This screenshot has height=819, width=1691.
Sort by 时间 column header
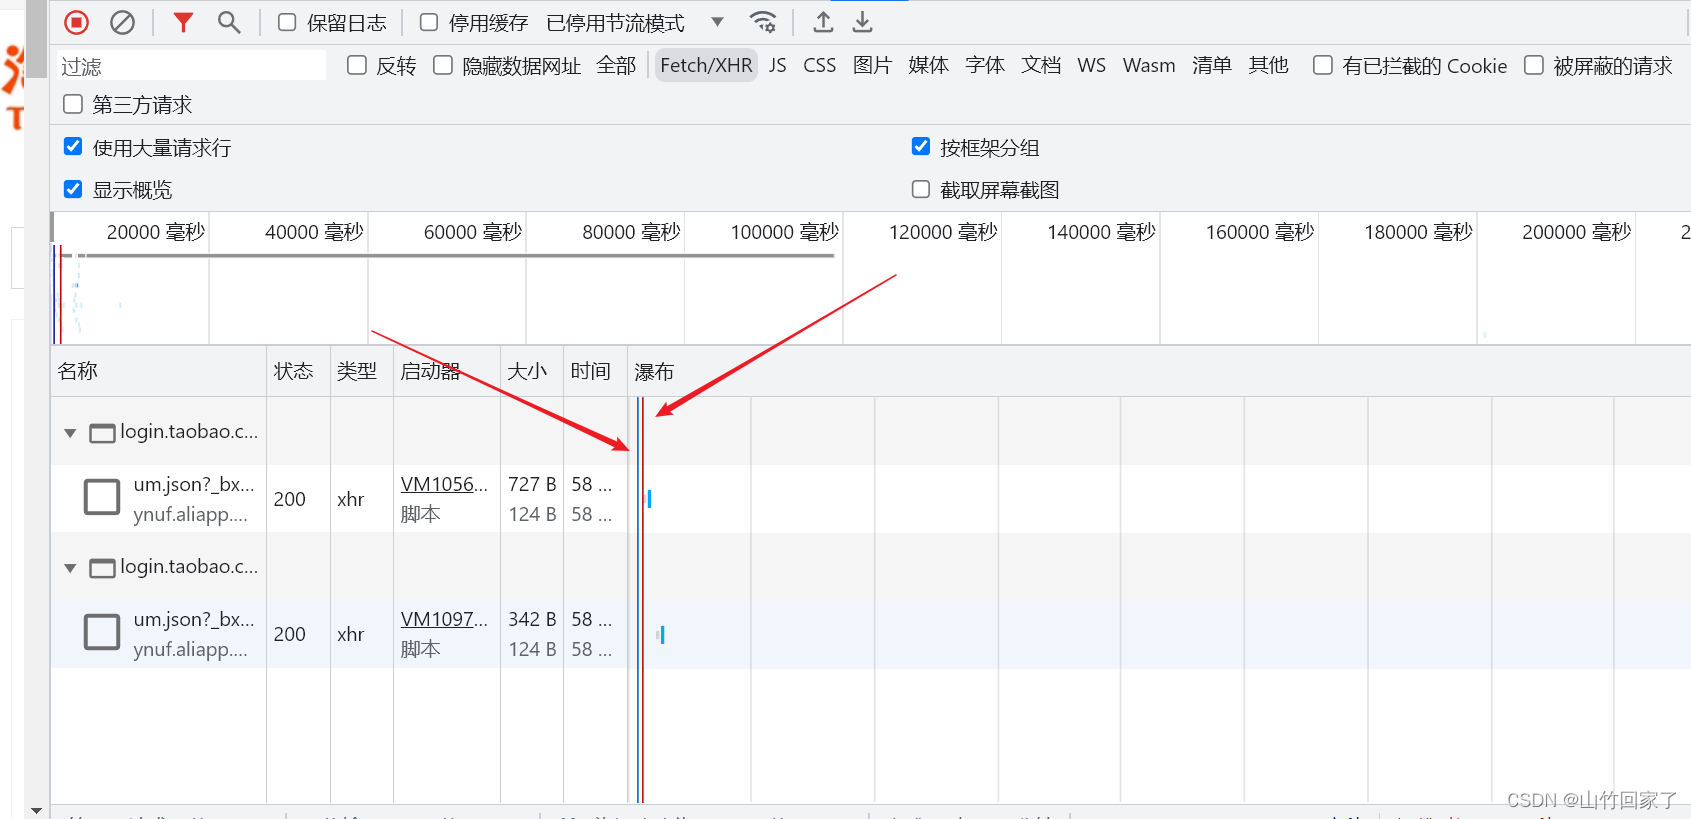pyautogui.click(x=595, y=371)
